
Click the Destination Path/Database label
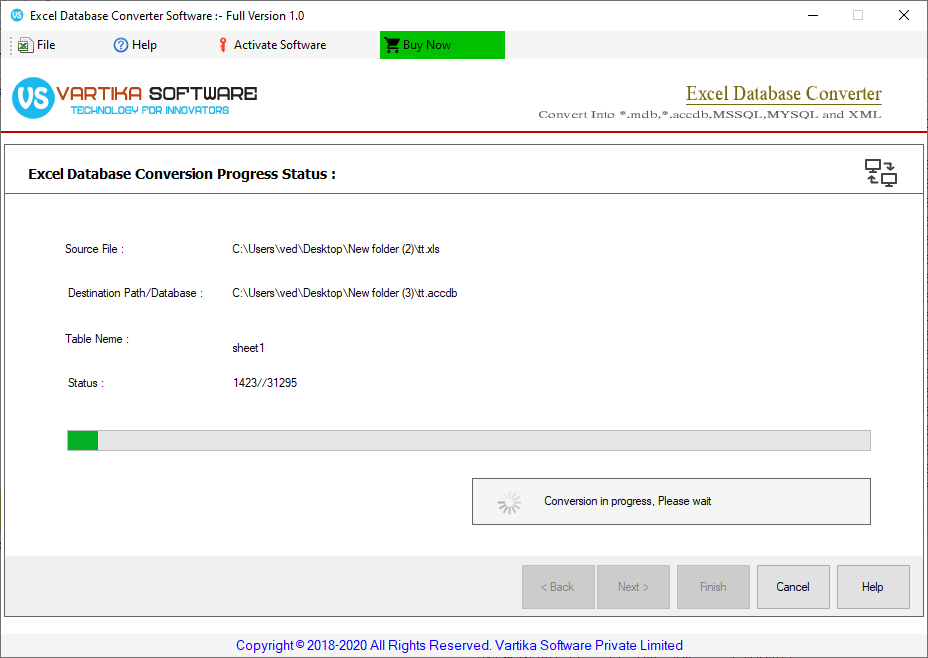[135, 293]
